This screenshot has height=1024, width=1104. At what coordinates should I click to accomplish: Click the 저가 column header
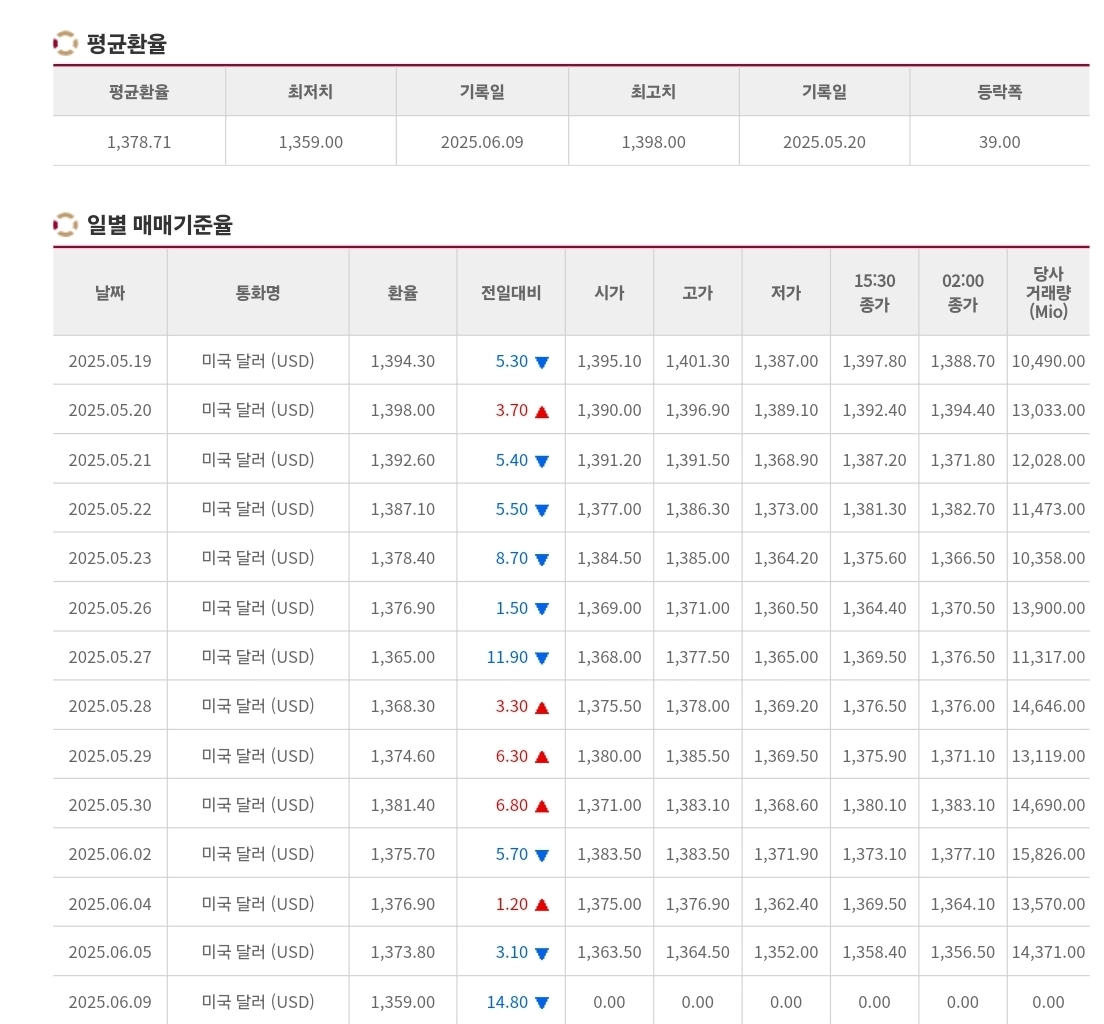786,292
